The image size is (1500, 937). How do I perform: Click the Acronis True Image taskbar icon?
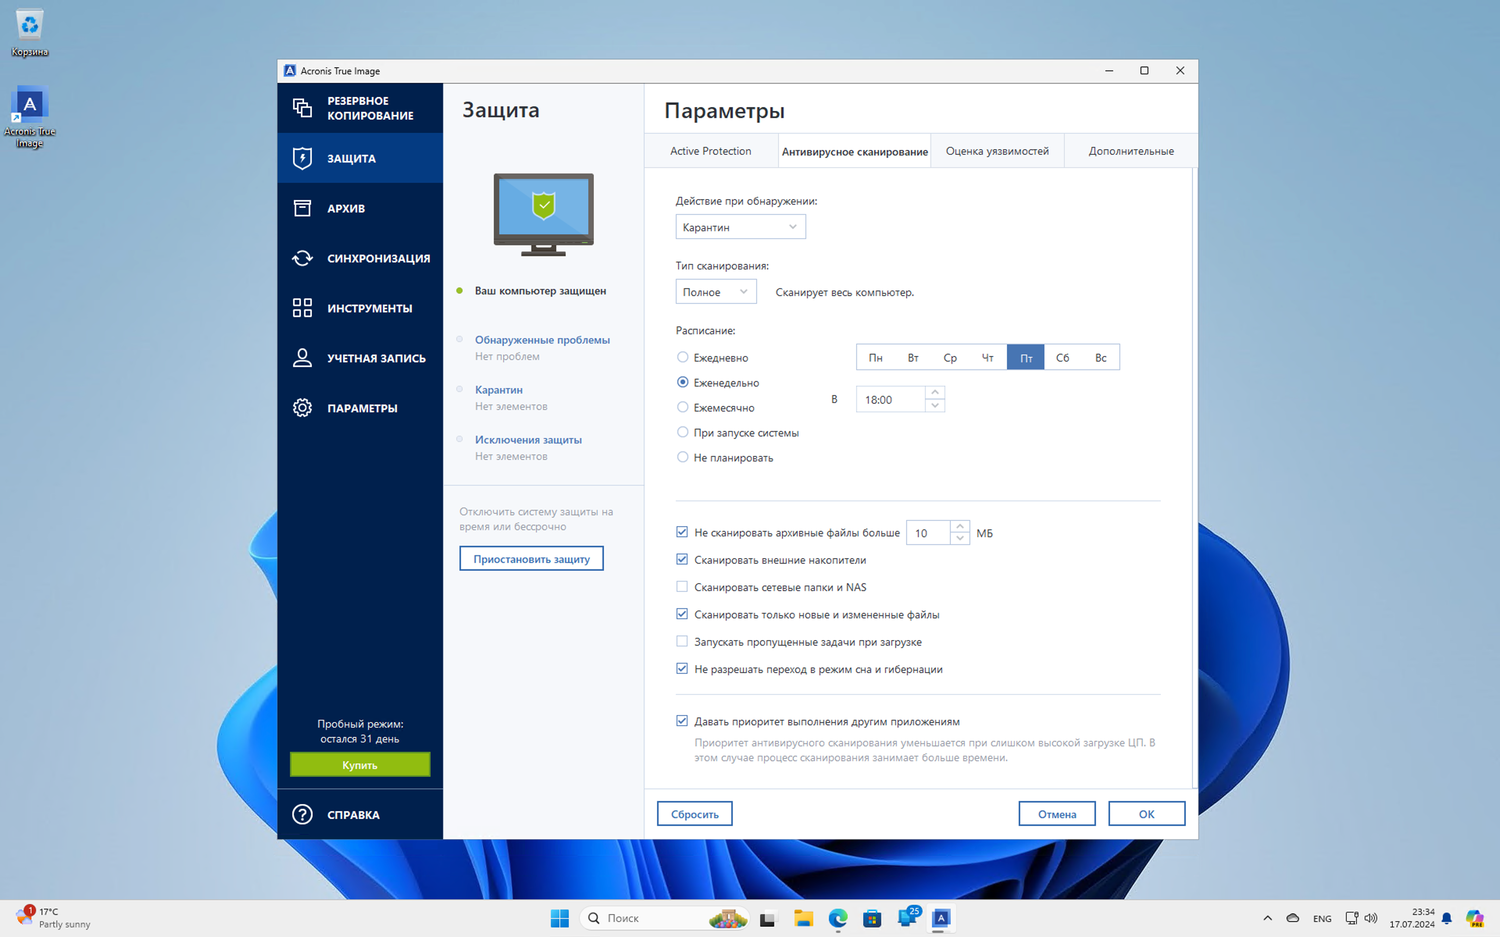[x=941, y=918]
